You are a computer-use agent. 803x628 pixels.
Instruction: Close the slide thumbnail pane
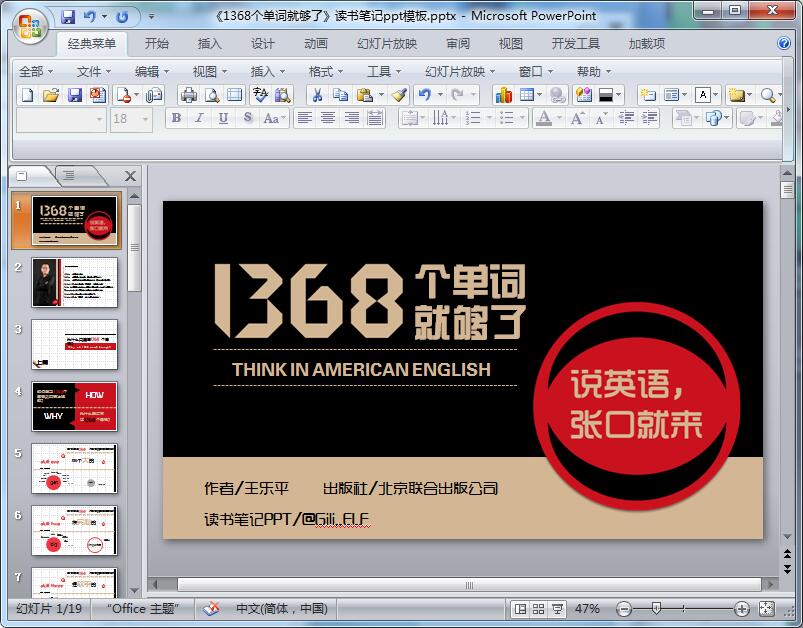(131, 176)
